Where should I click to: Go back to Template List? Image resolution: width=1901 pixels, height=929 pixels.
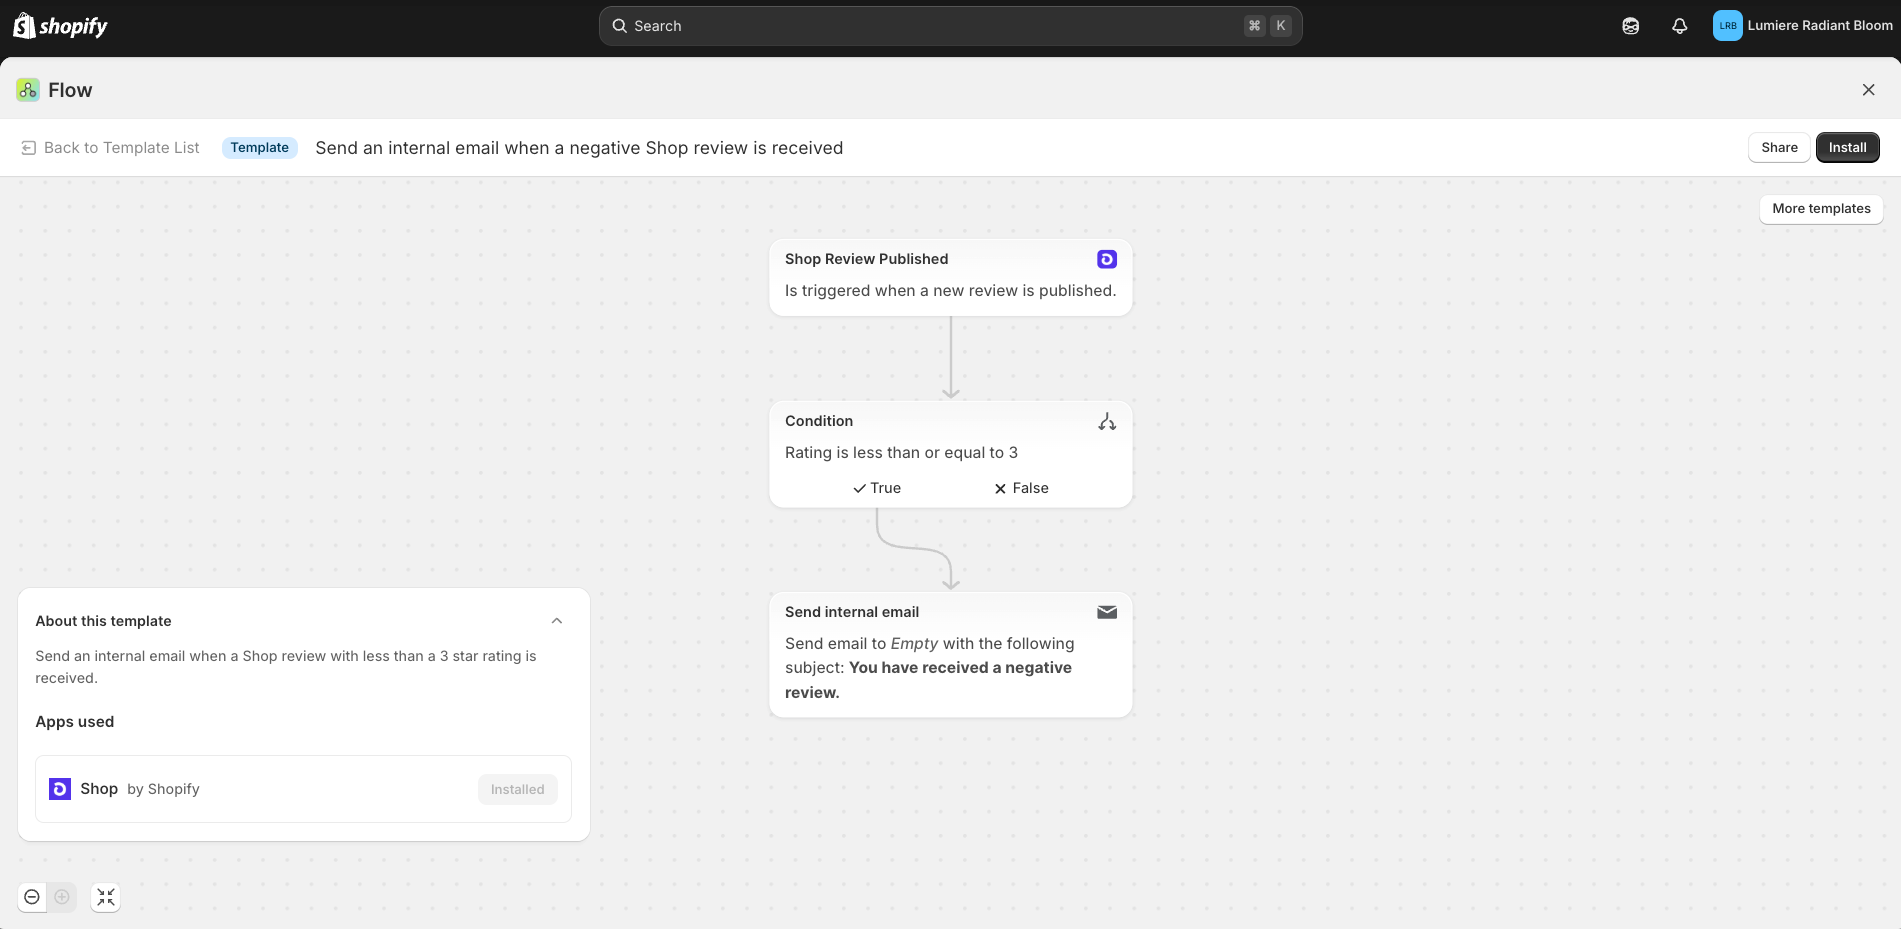(110, 148)
